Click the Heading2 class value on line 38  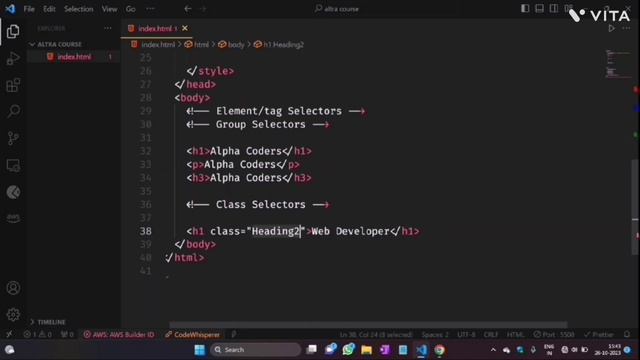click(x=276, y=231)
